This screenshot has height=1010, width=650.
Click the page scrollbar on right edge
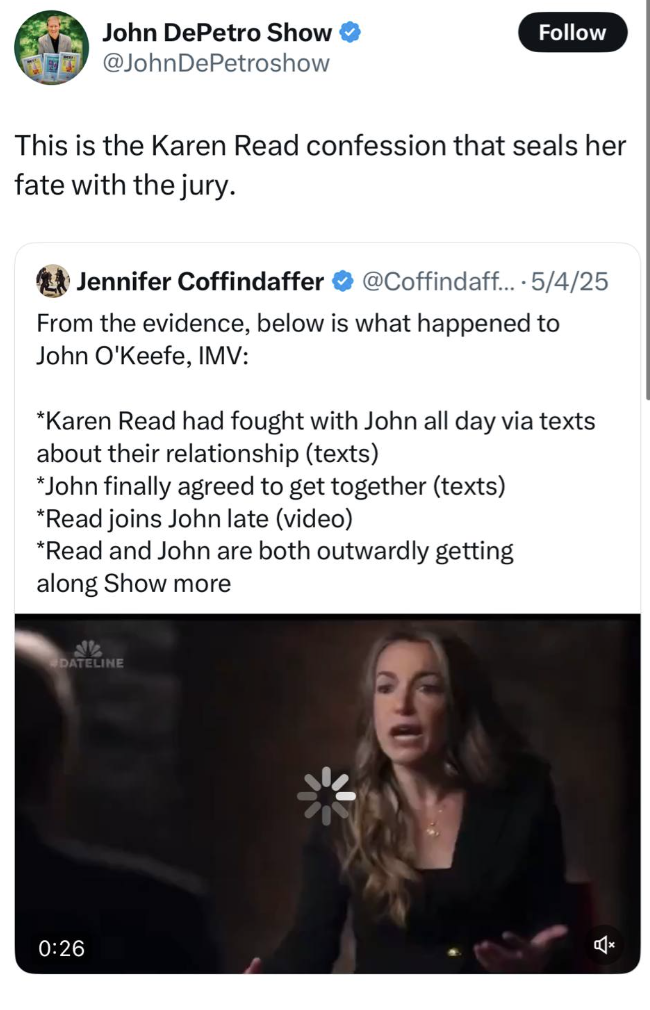pos(645,200)
